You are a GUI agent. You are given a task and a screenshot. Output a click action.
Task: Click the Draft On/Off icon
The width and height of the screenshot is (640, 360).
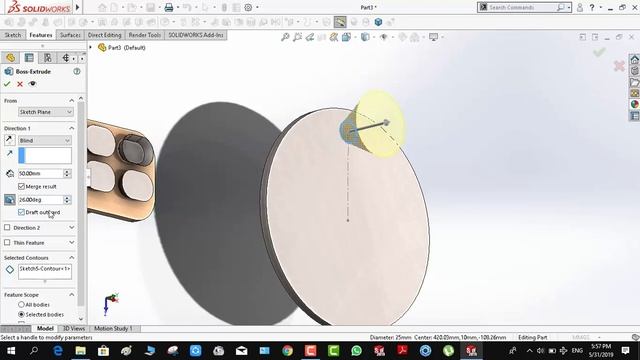pos(10,200)
